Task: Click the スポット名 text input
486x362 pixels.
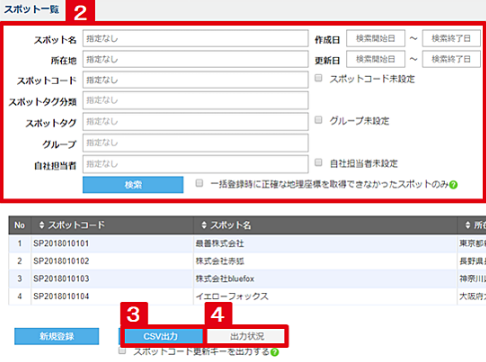Action: click(x=195, y=39)
